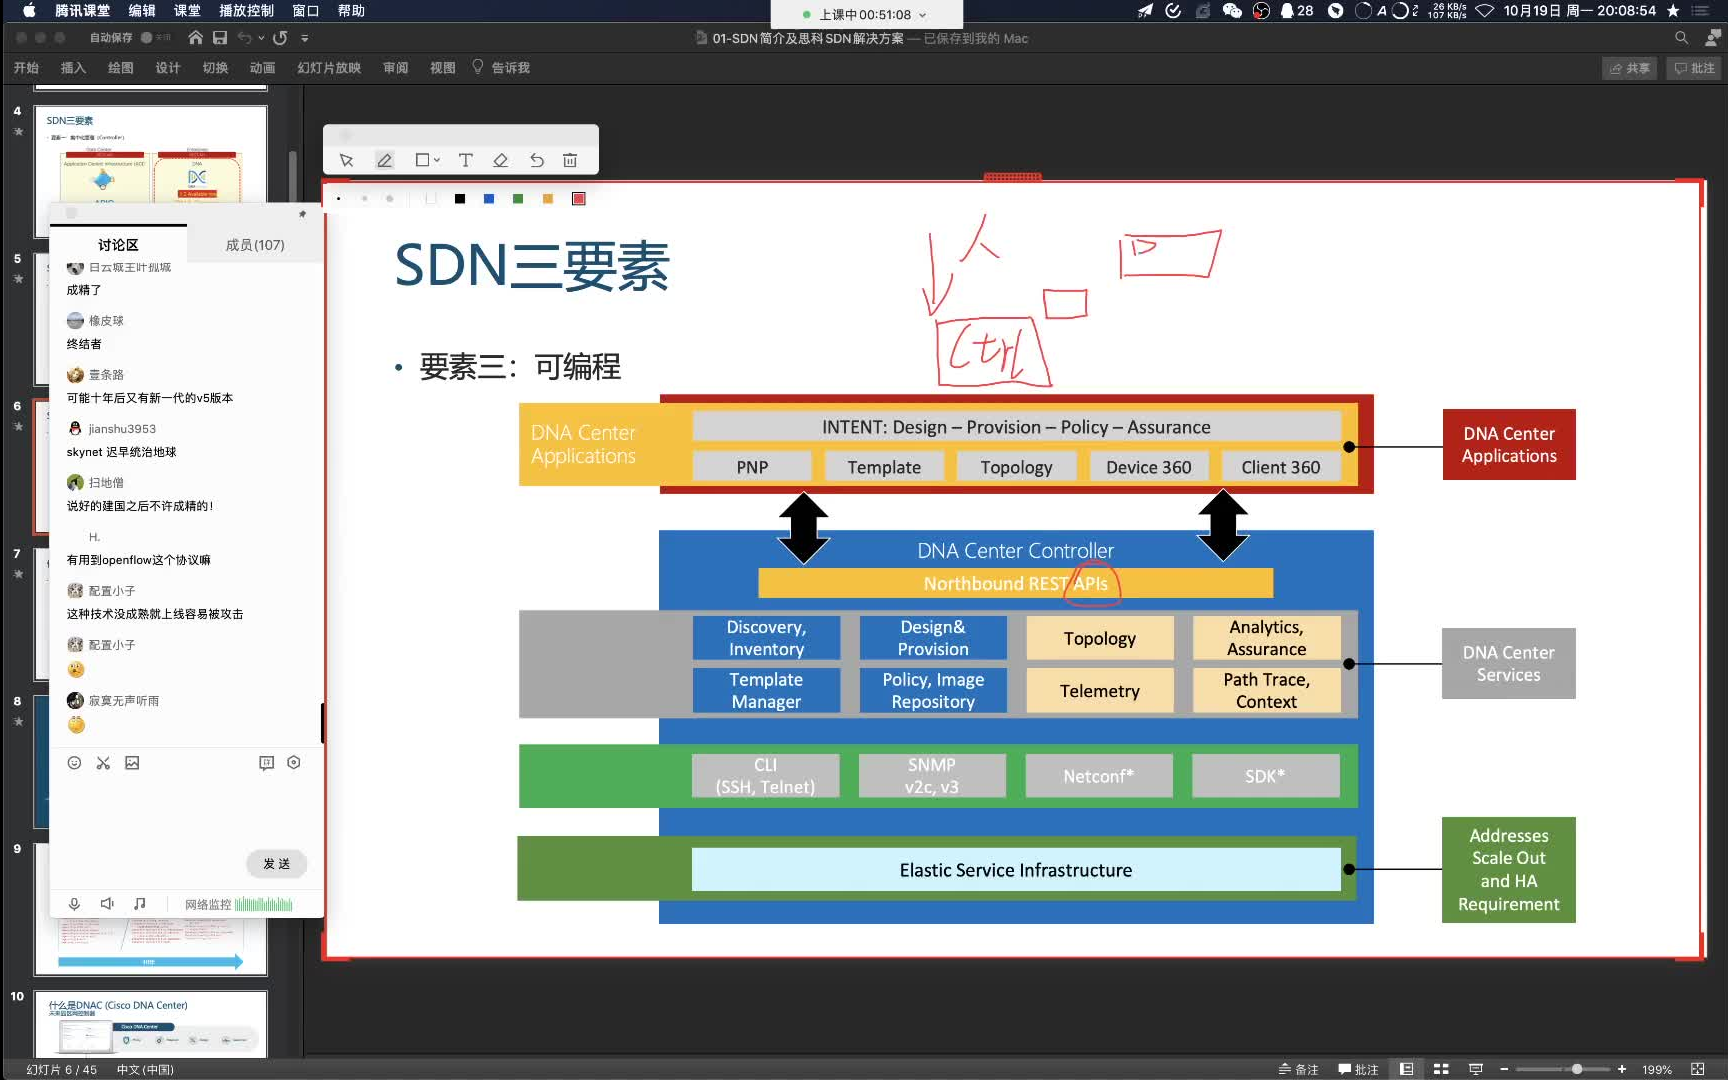Click the scissors screenshot icon in chat
The width and height of the screenshot is (1728, 1080).
[103, 763]
